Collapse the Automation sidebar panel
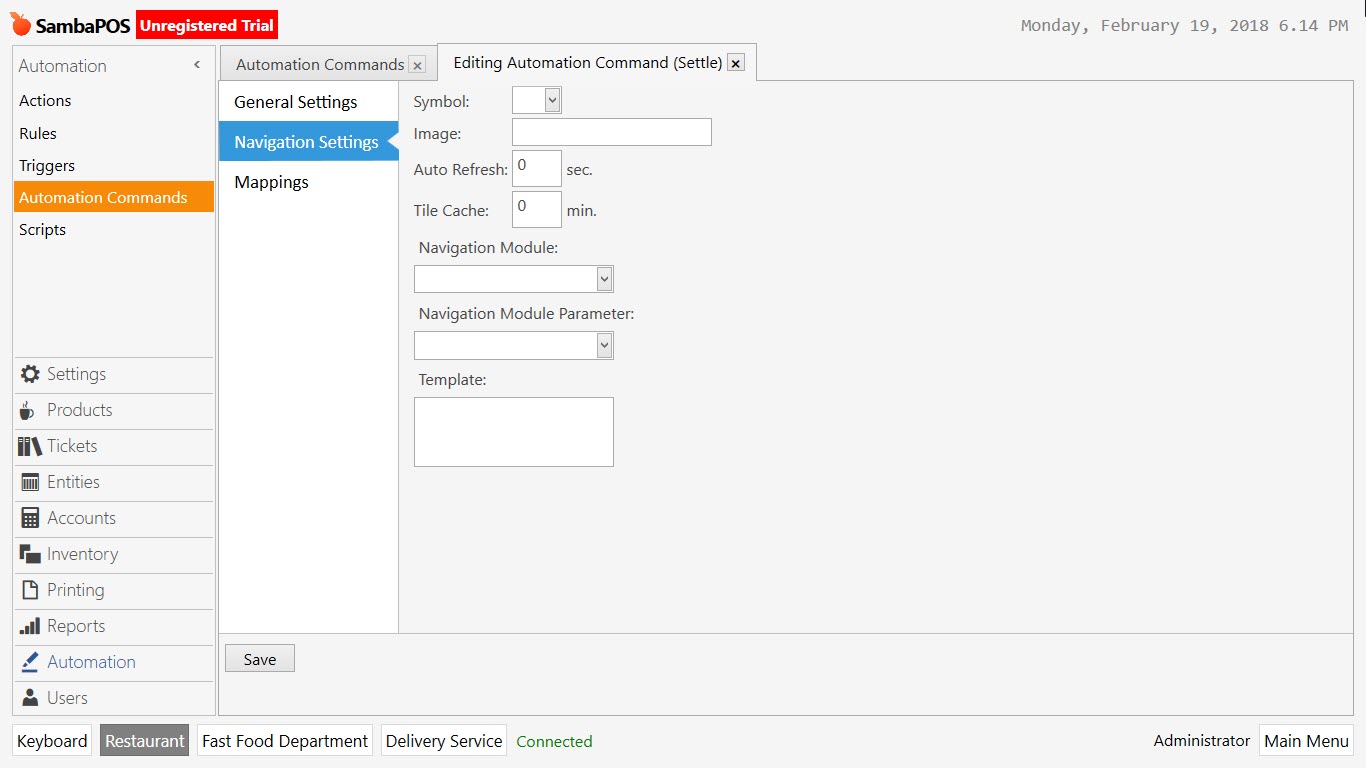 pyautogui.click(x=196, y=64)
